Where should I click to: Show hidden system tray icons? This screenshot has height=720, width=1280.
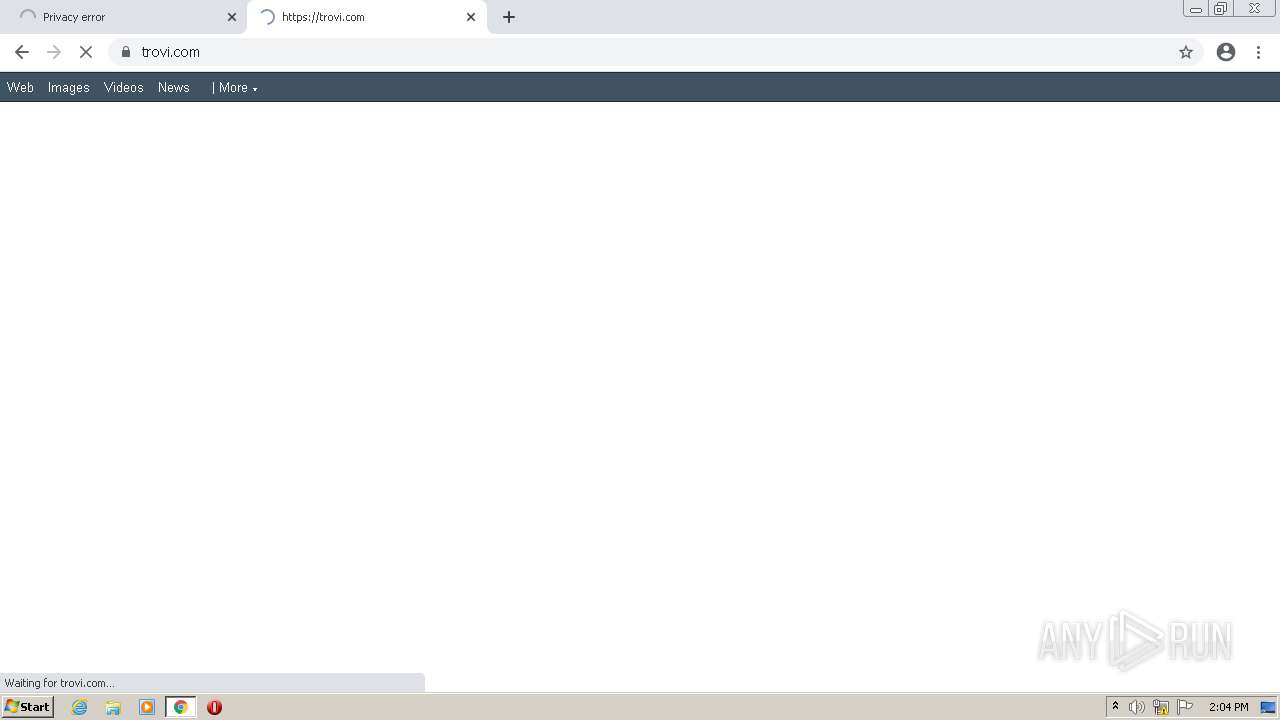pyautogui.click(x=1116, y=707)
